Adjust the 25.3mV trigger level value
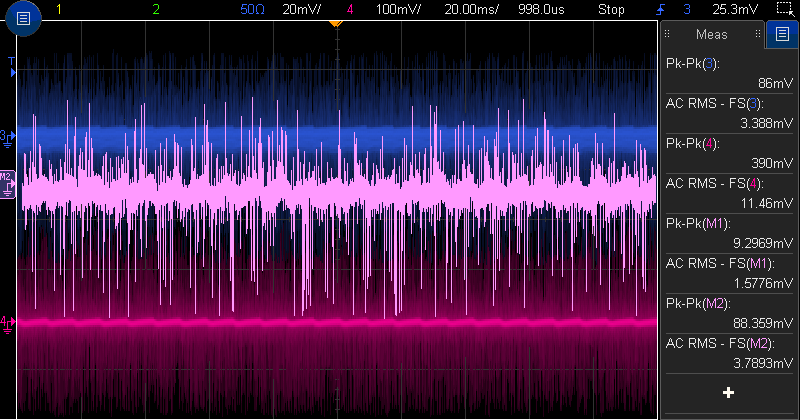The height and width of the screenshot is (420, 800). [735, 9]
